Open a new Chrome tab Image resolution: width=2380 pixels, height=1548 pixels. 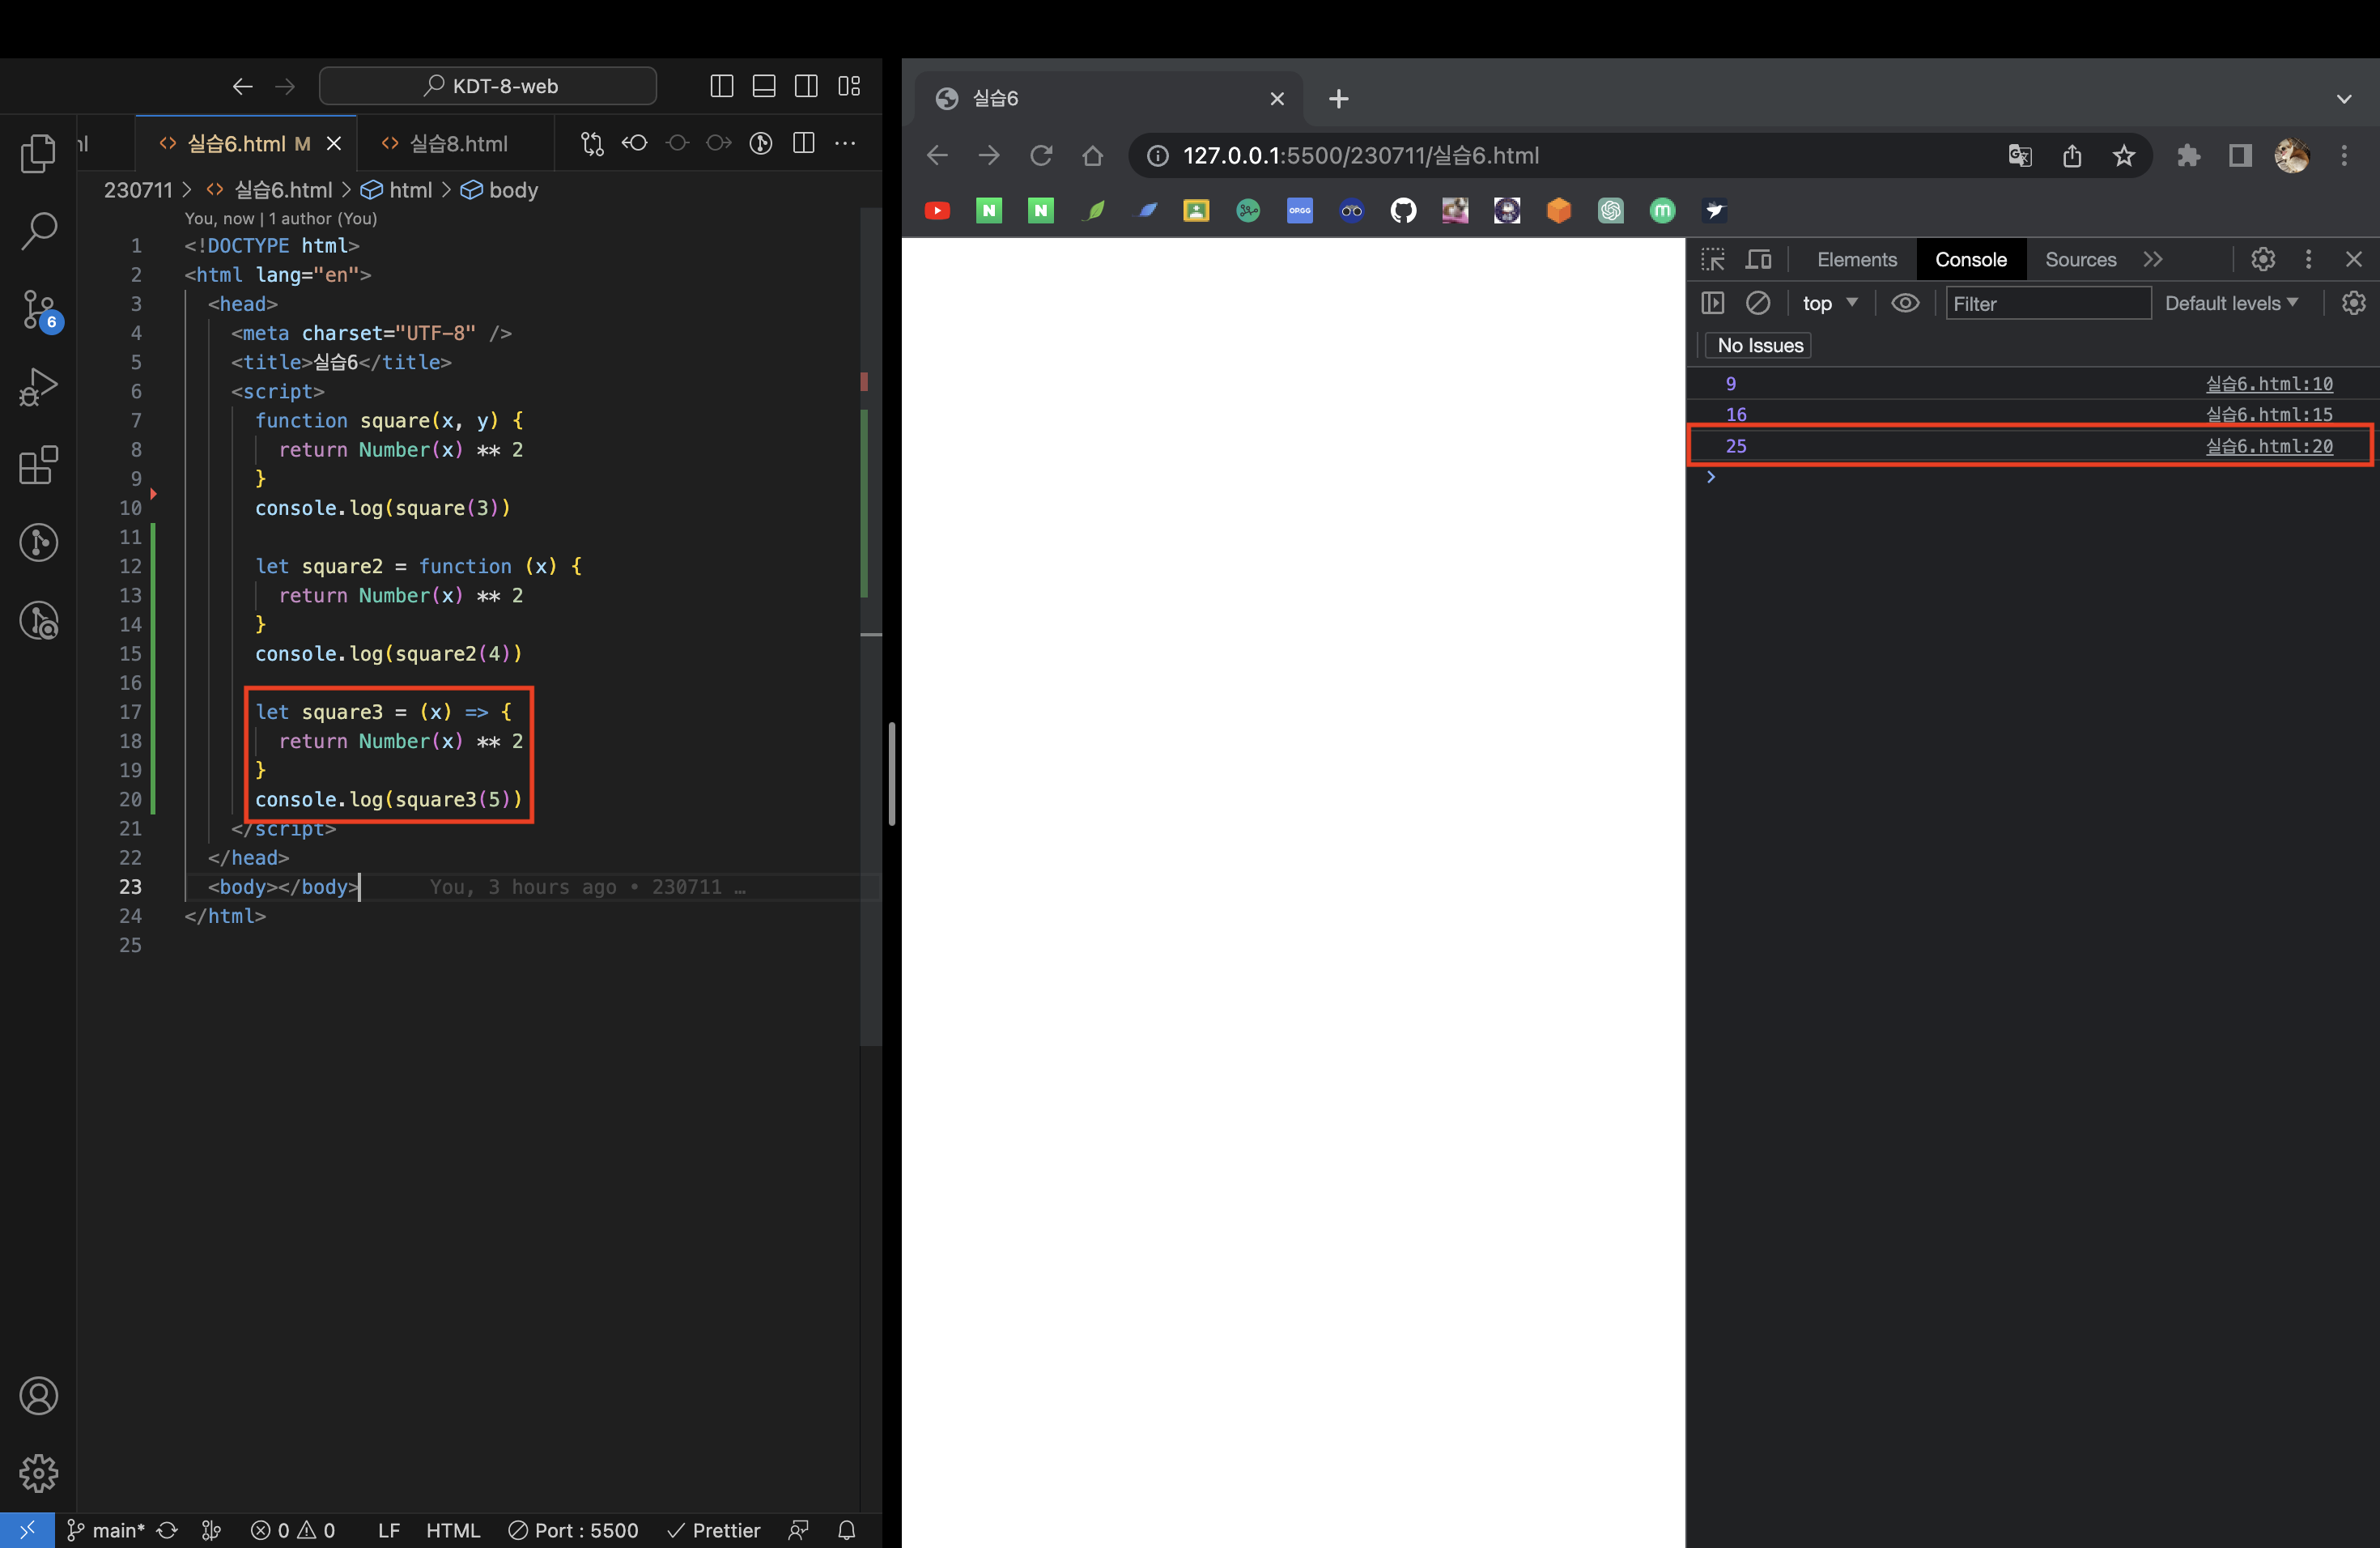1339,98
